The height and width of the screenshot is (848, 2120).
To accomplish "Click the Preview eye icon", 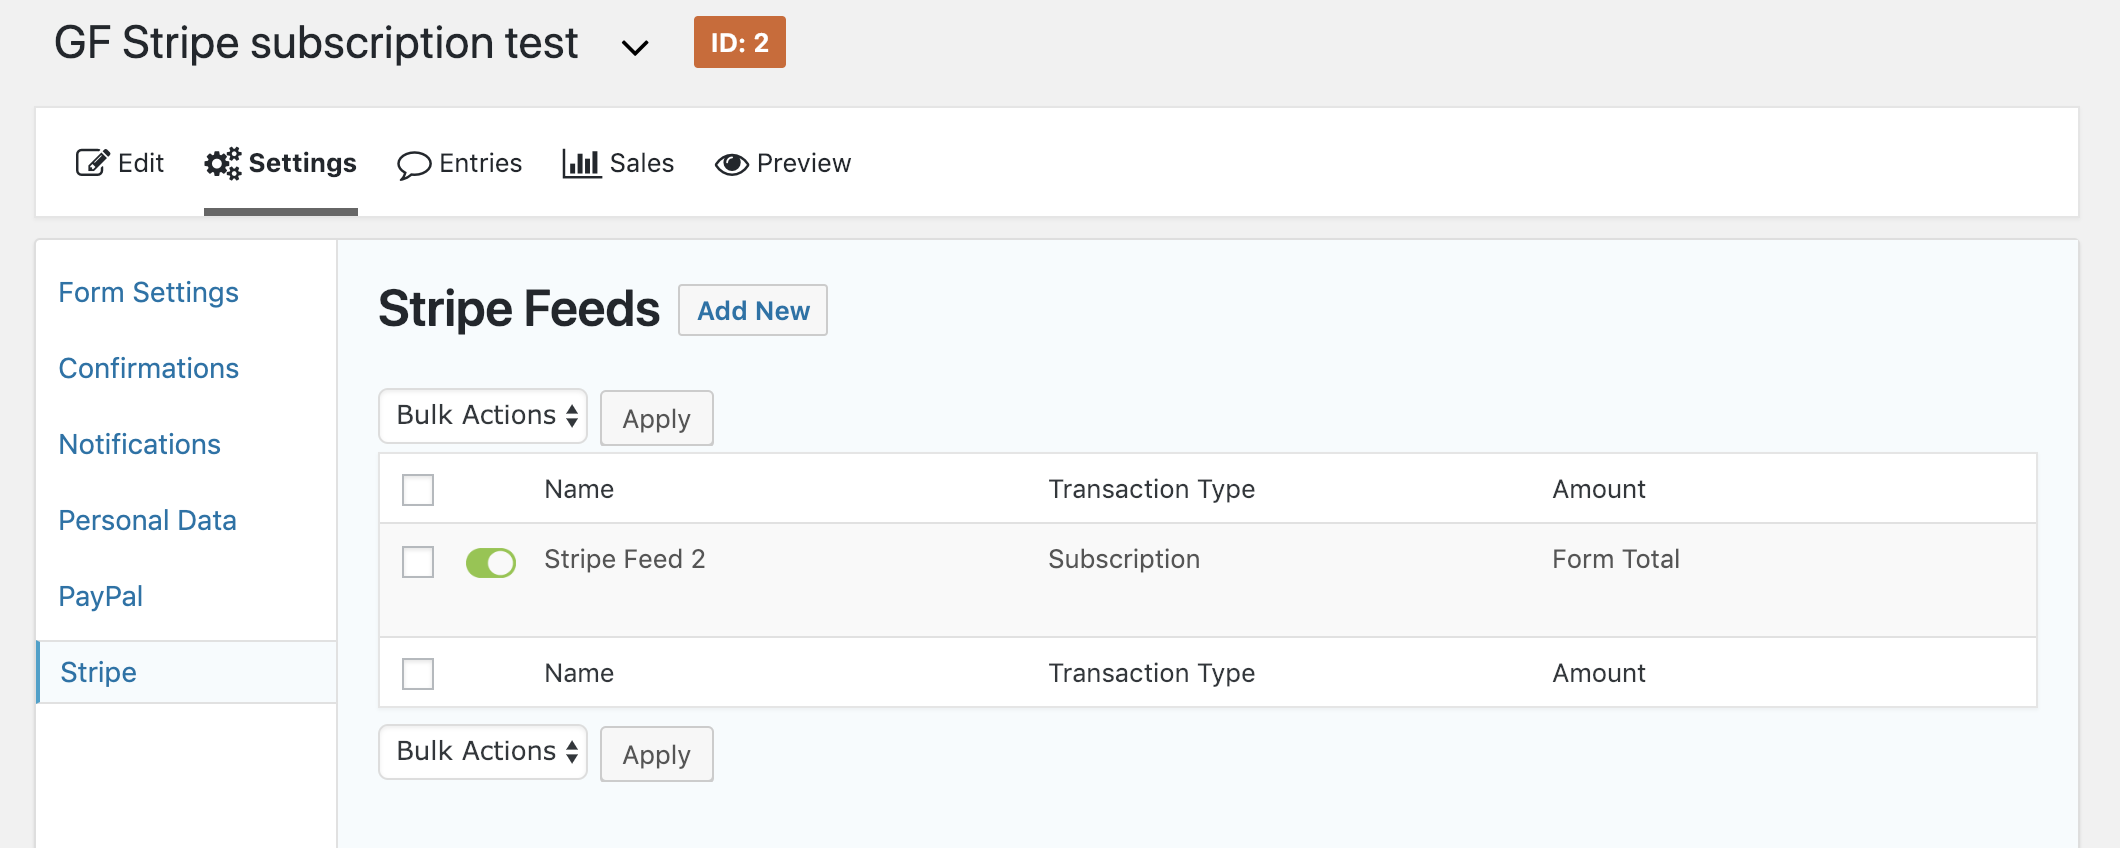I will click(x=732, y=164).
